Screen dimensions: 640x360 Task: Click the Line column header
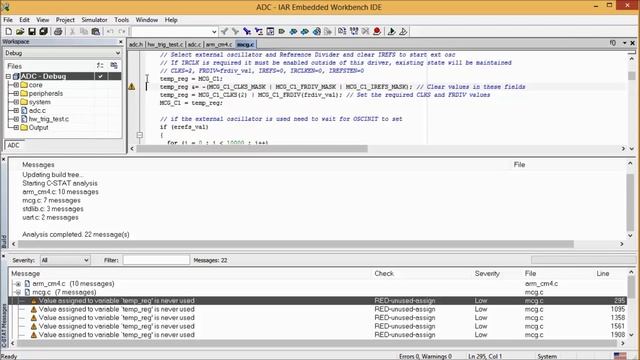pyautogui.click(x=602, y=273)
